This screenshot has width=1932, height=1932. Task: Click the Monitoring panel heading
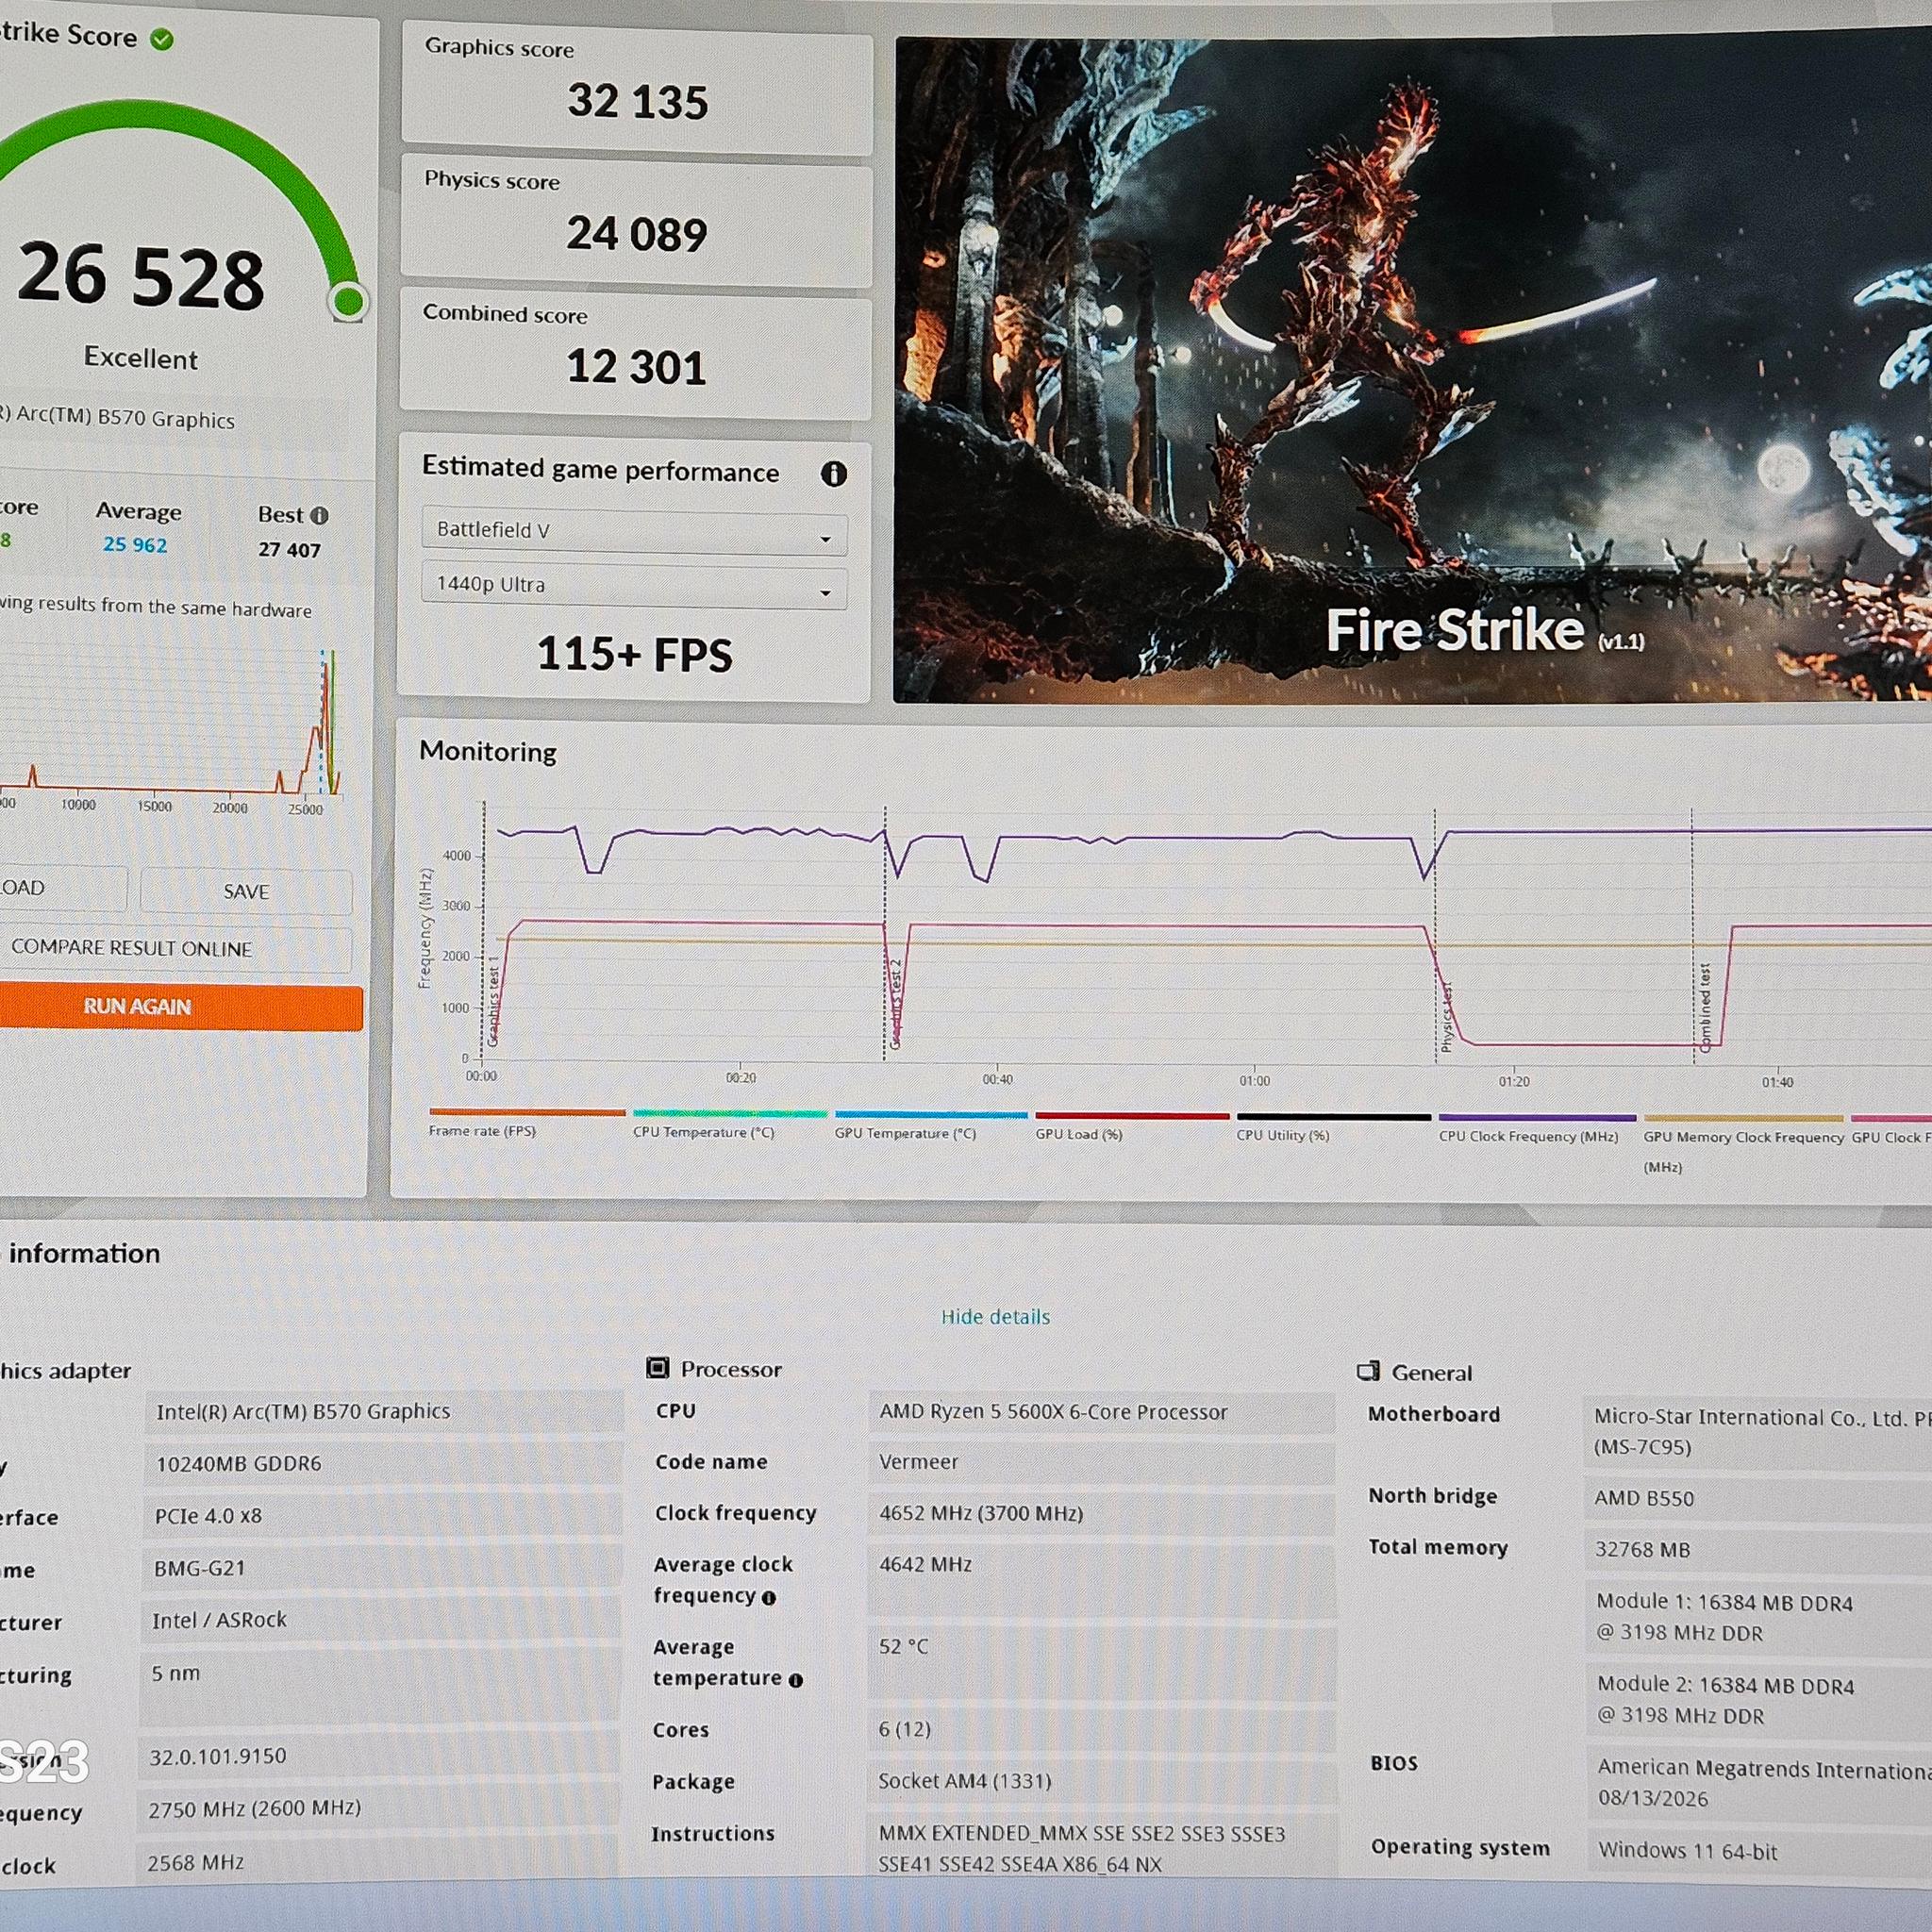(x=488, y=751)
